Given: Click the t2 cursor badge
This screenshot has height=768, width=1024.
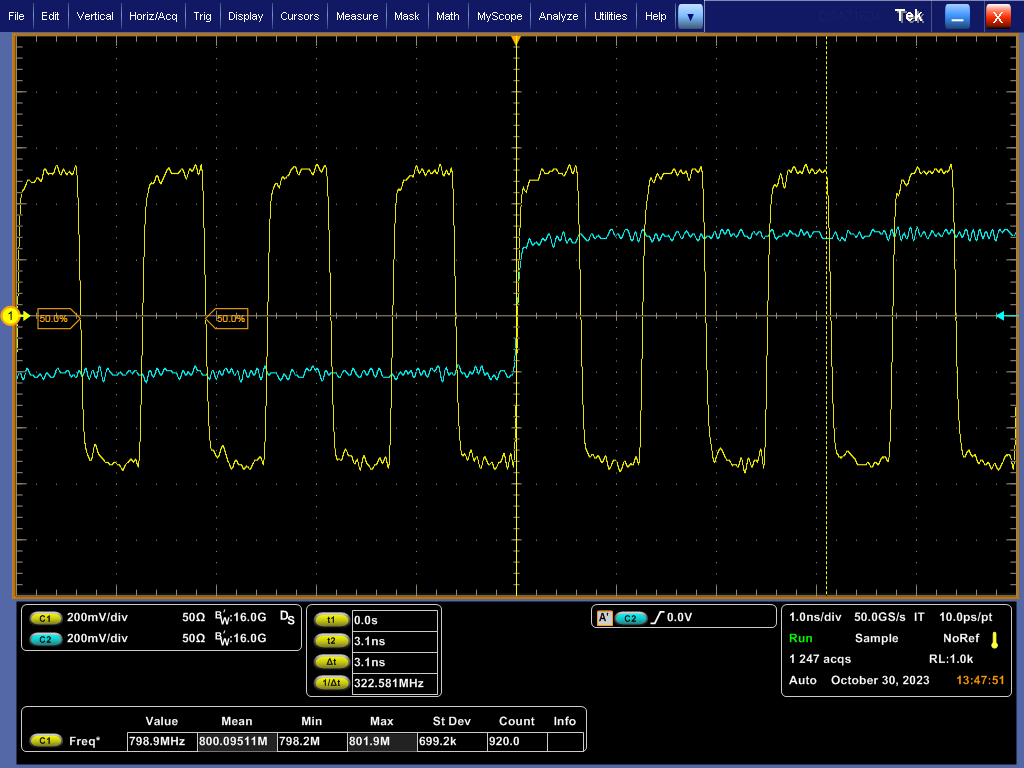Looking at the screenshot, I should coord(331,640).
